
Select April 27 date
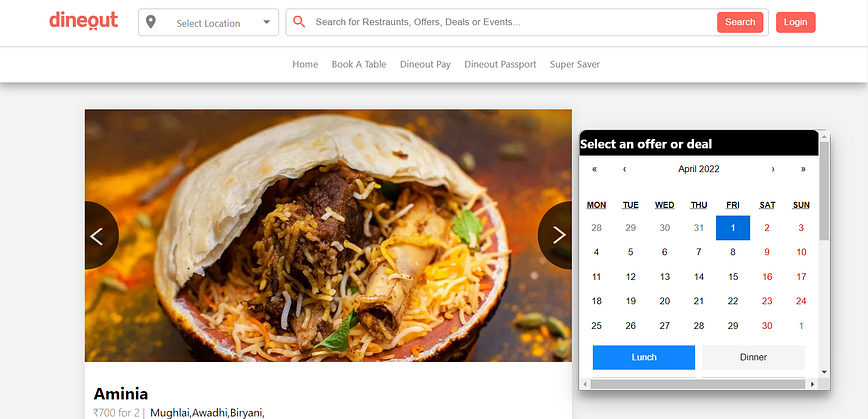point(665,326)
